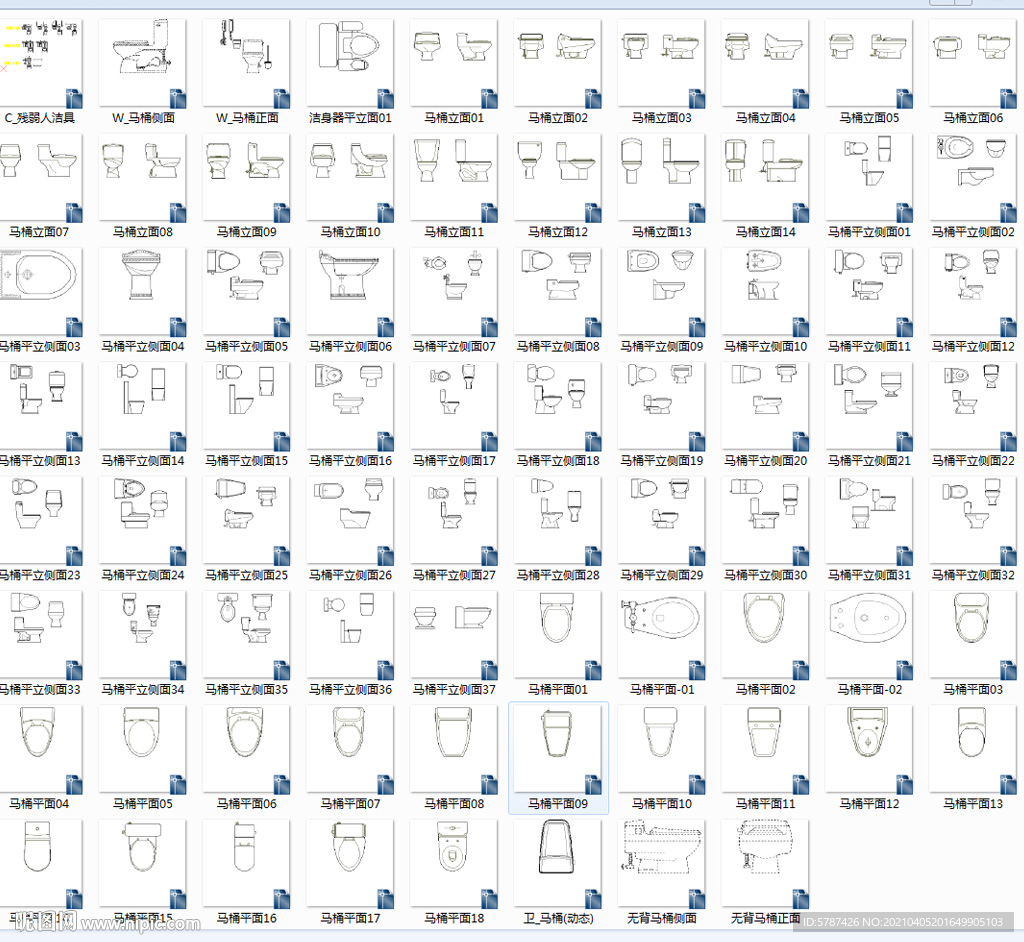
Task: Select the 马桶平立侧面12 file icon
Action: coord(974,292)
